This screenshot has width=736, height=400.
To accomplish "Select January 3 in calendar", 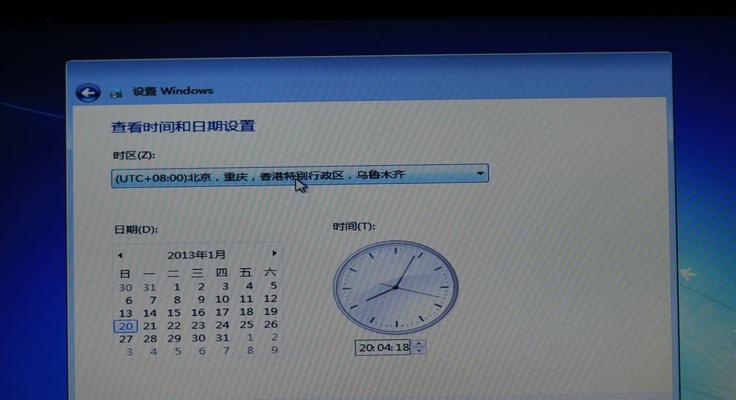I will pyautogui.click(x=225, y=286).
